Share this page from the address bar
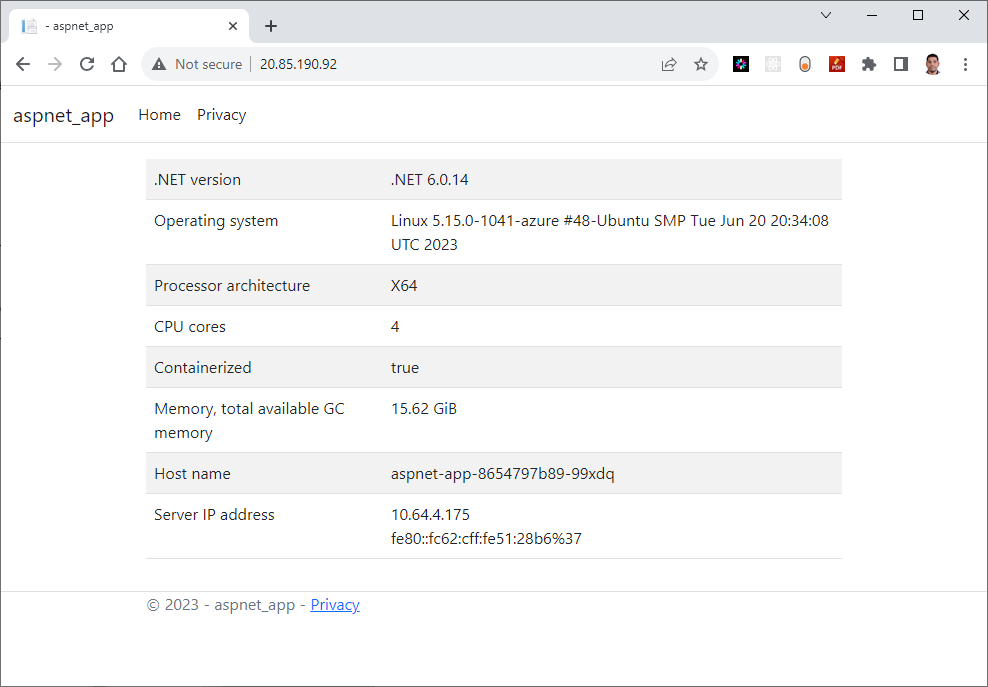 click(669, 64)
